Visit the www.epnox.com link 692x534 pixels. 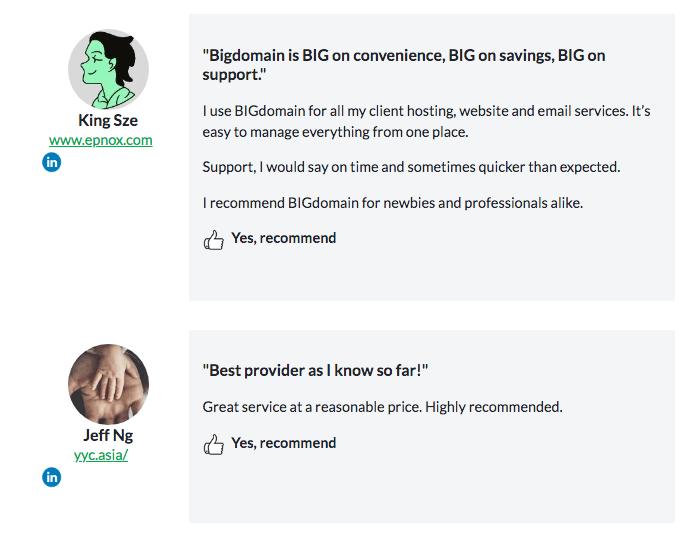point(101,140)
